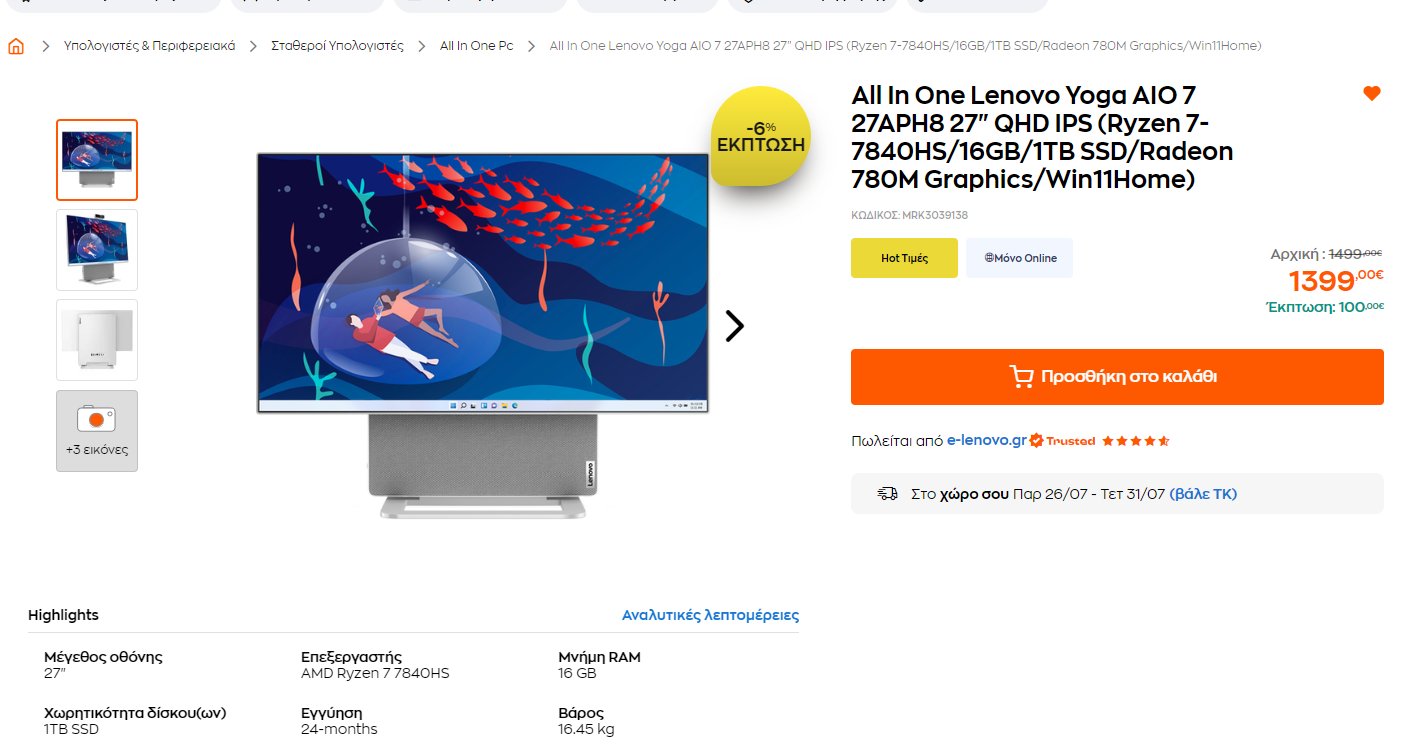Select the second thumbnail with webcam view

tap(97, 250)
